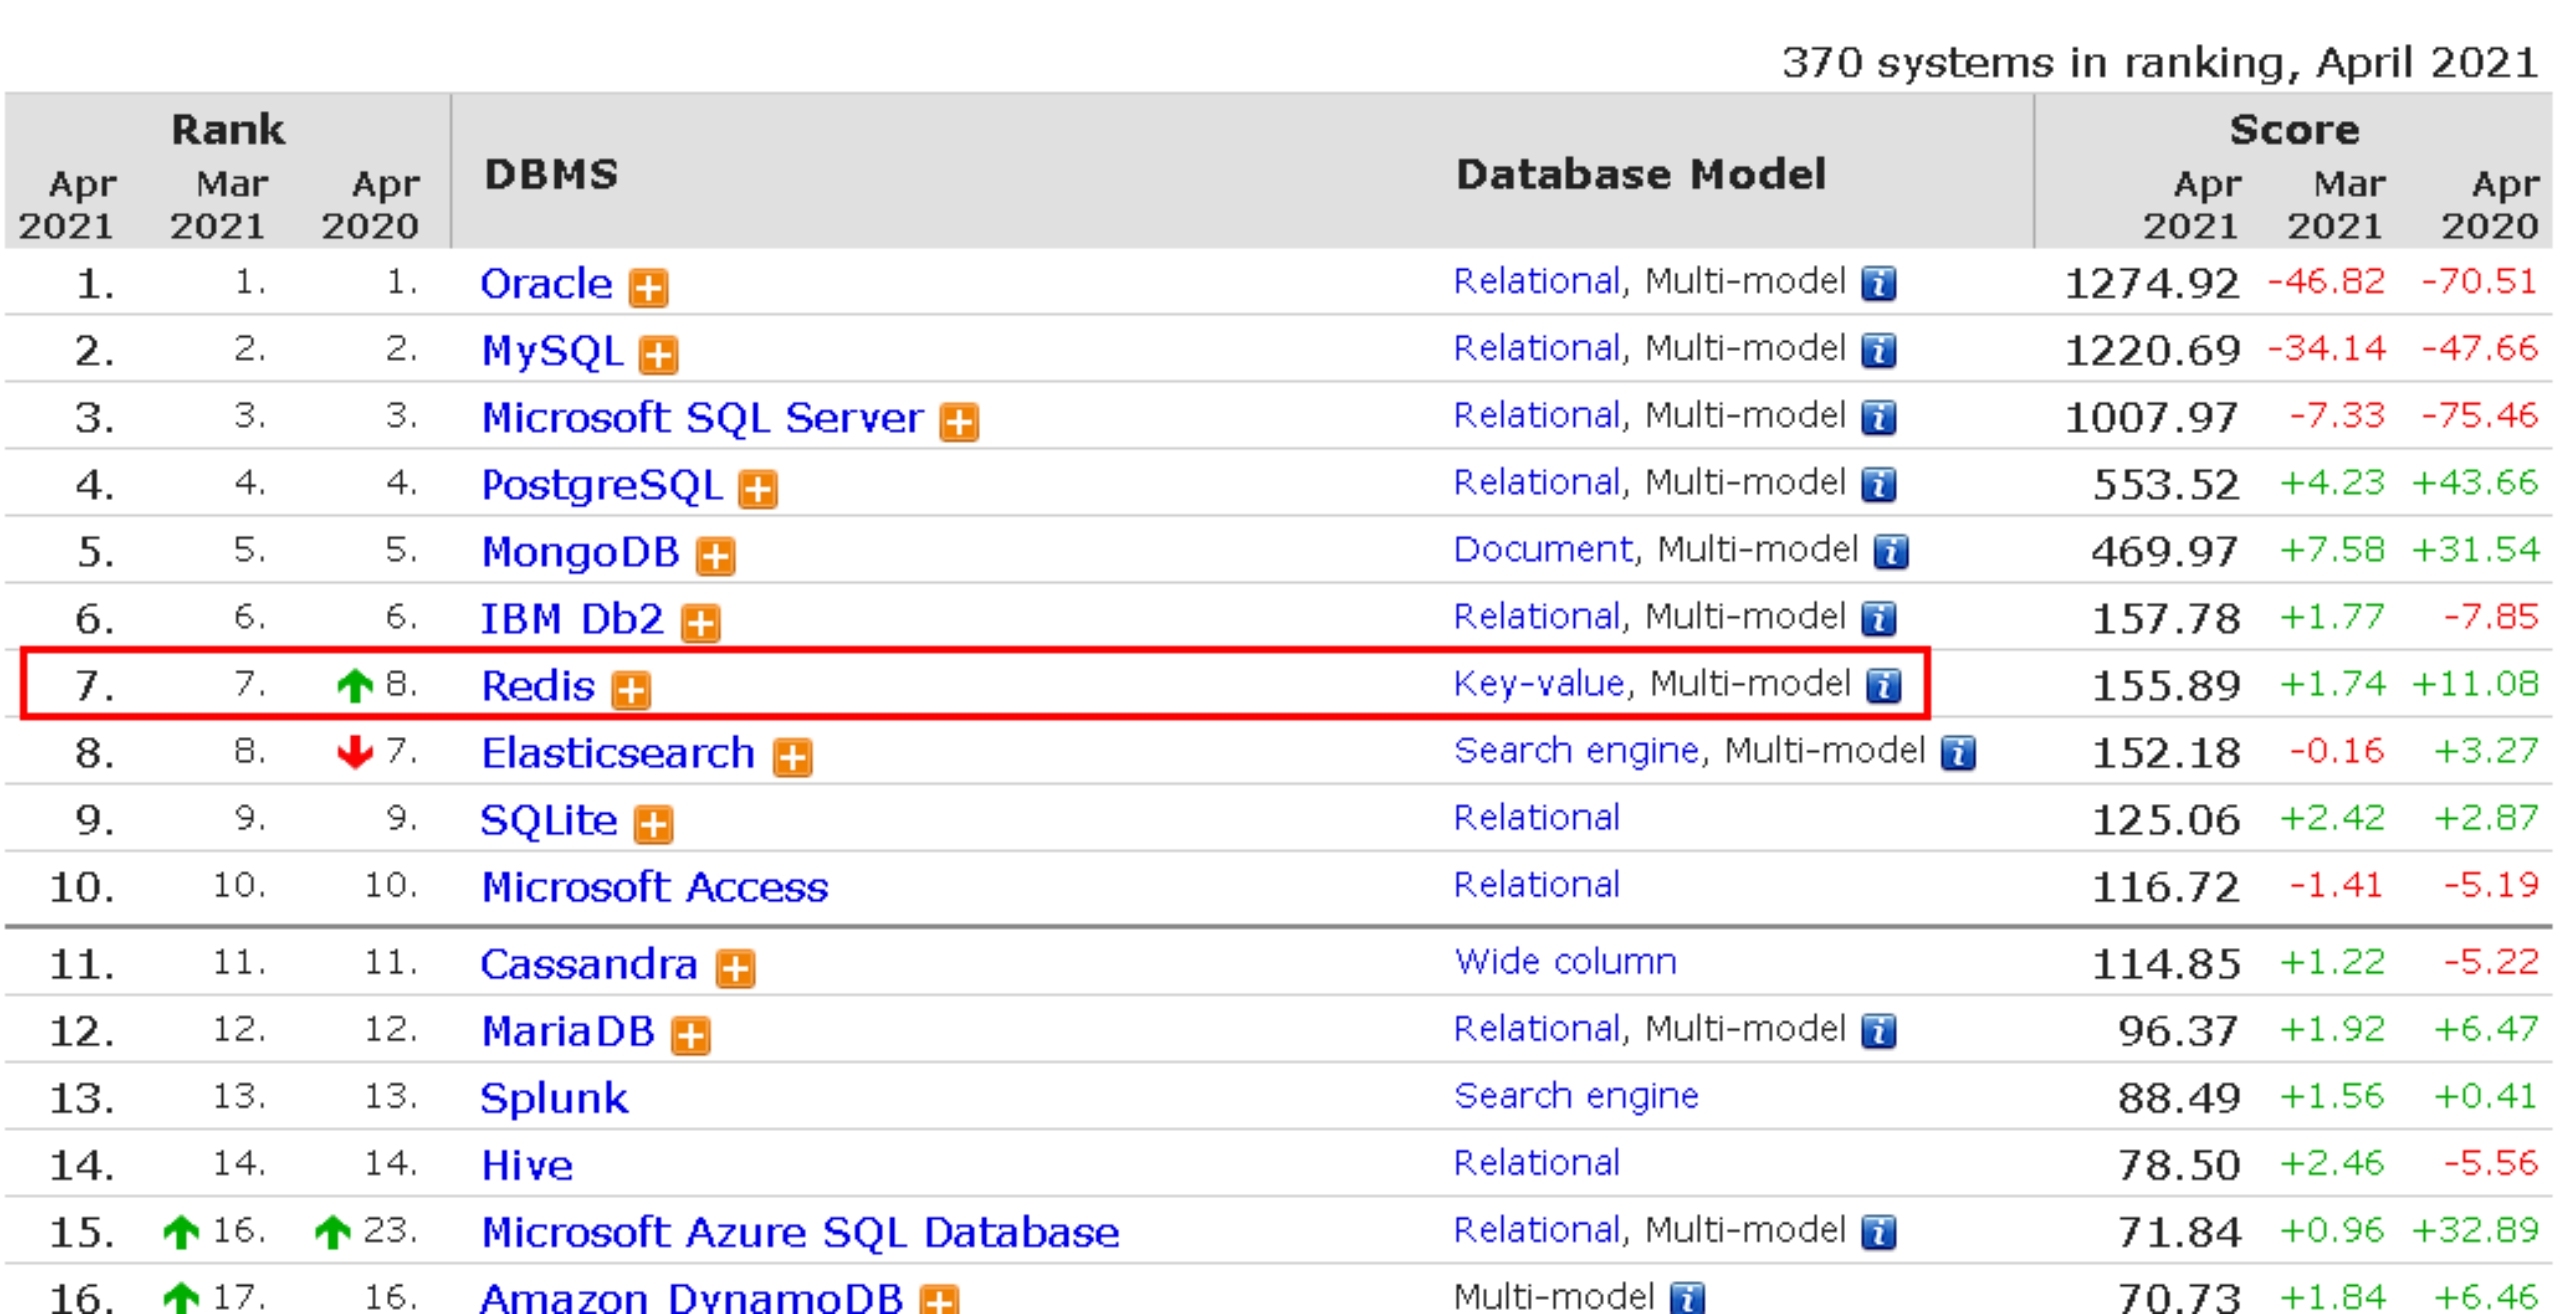Open the Amazon DynamoDB link
This screenshot has width=2560, height=1314.
coord(692,1298)
